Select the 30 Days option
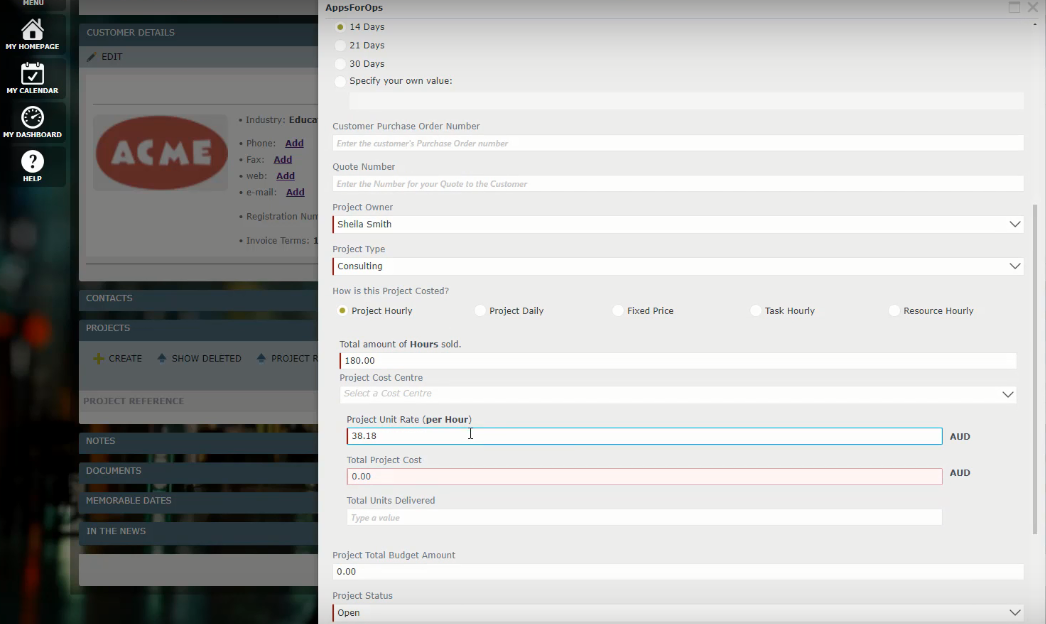Image resolution: width=1046 pixels, height=624 pixels. (340, 64)
